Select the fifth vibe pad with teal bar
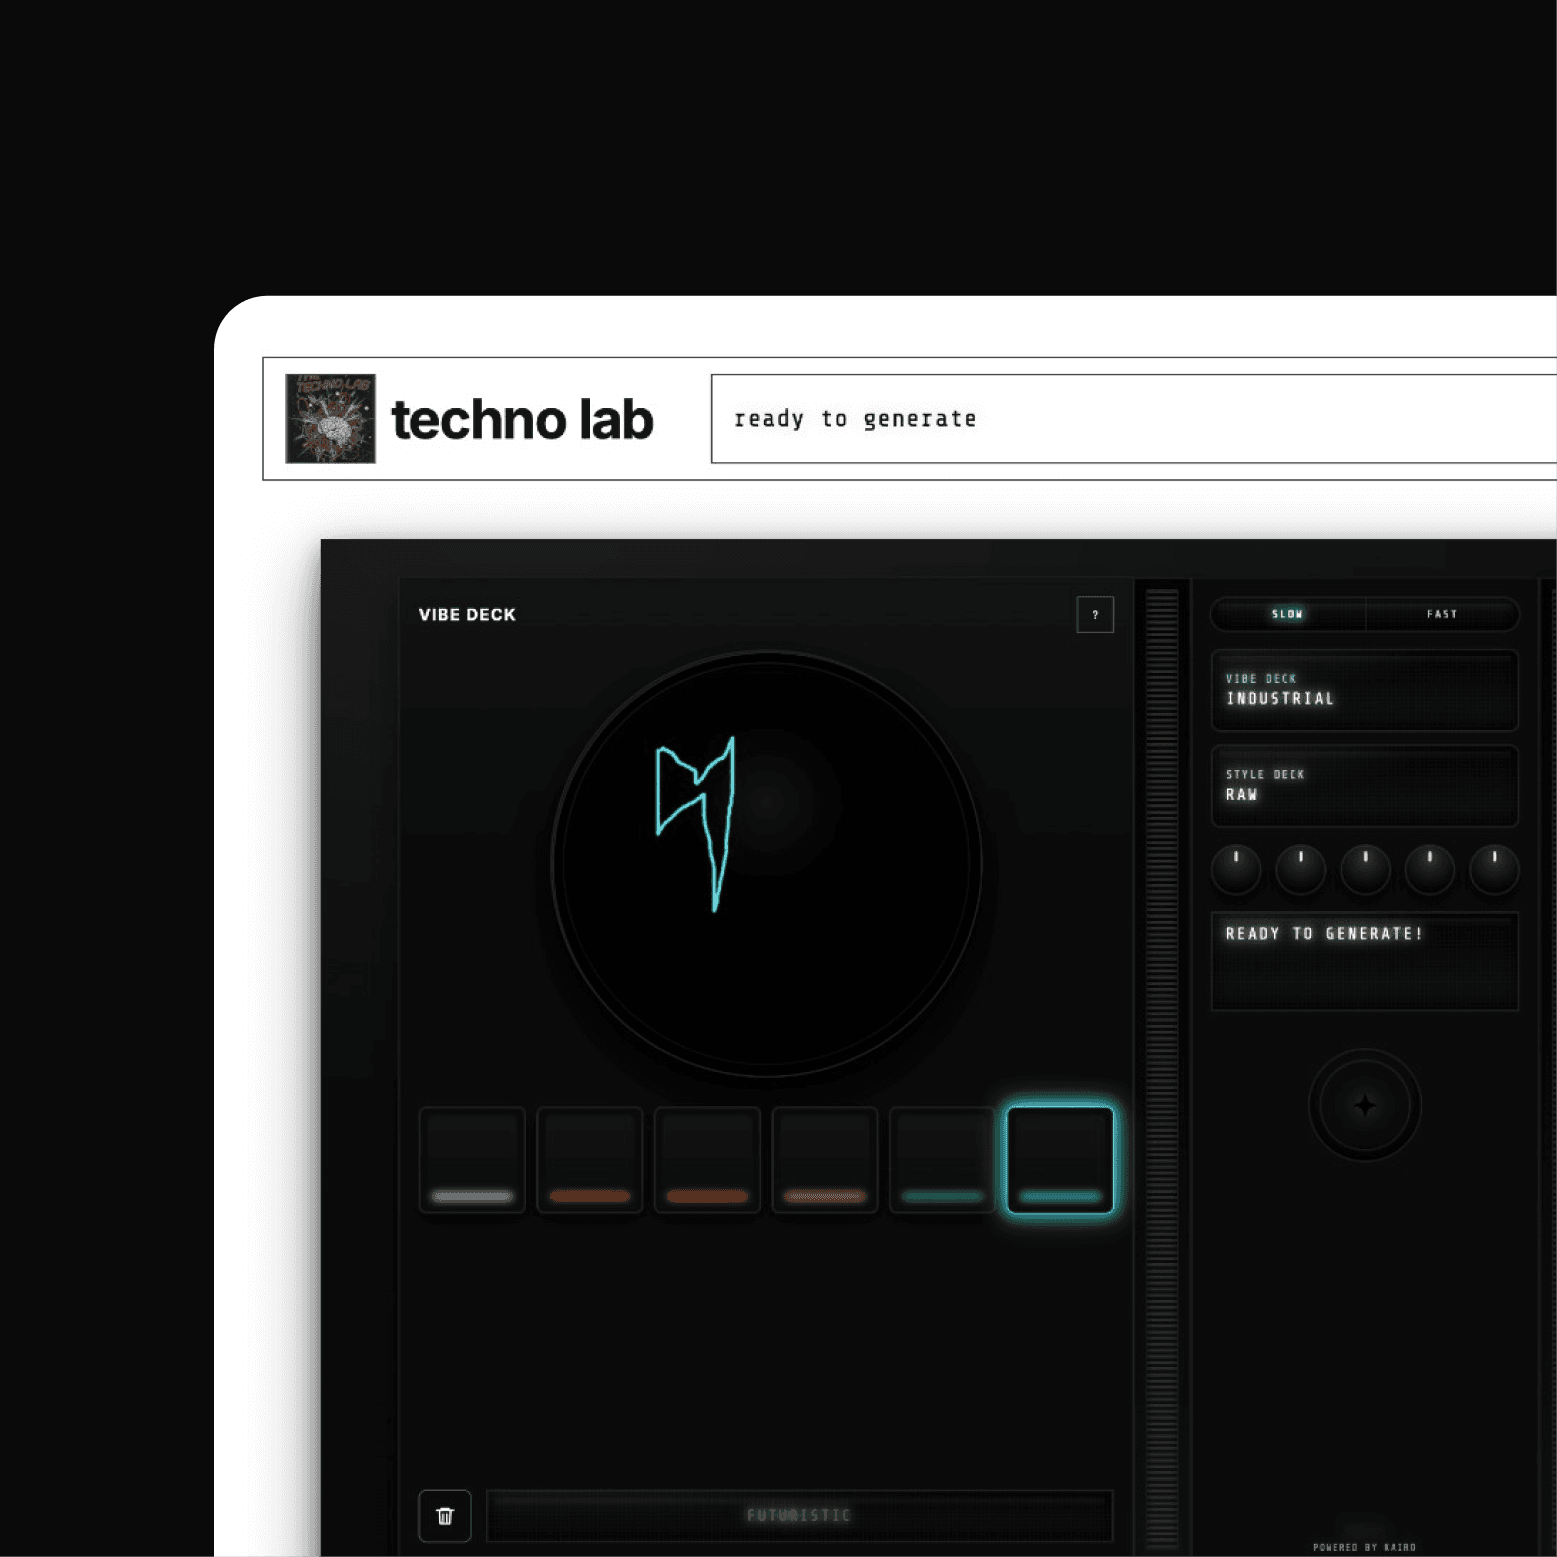This screenshot has width=1557, height=1557. (942, 1160)
